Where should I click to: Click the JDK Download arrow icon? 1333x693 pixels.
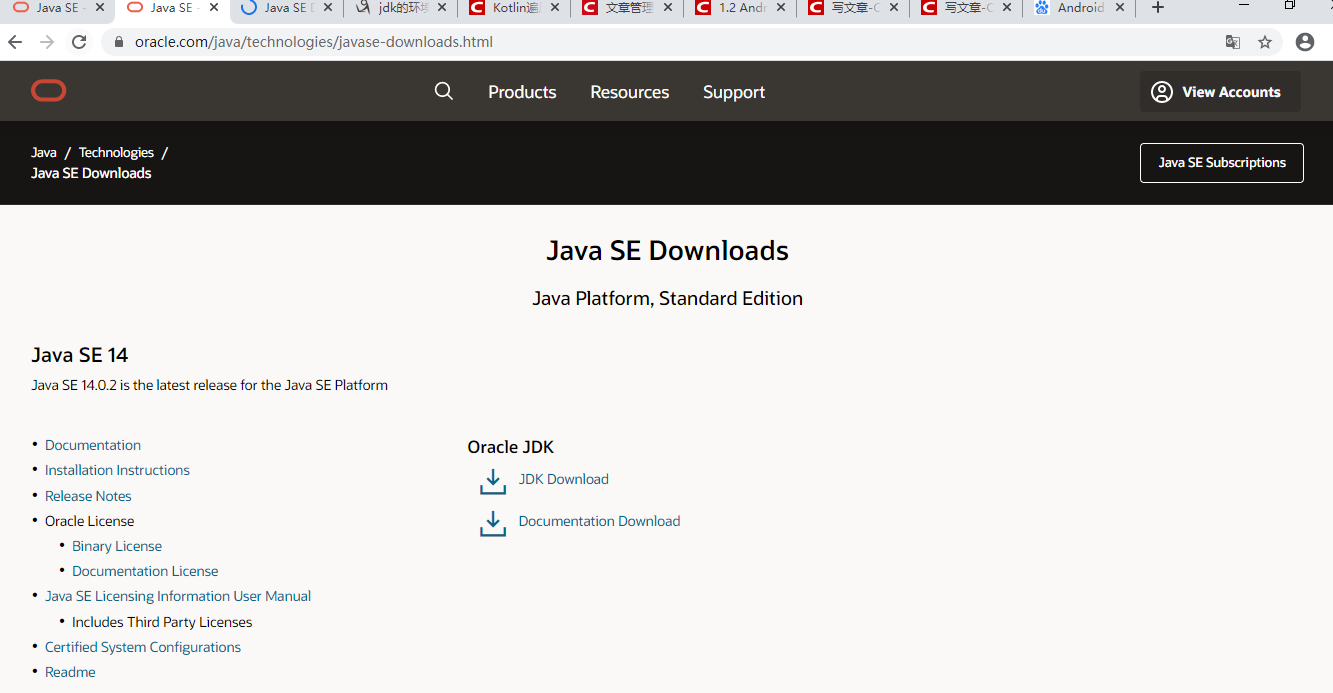pos(493,481)
